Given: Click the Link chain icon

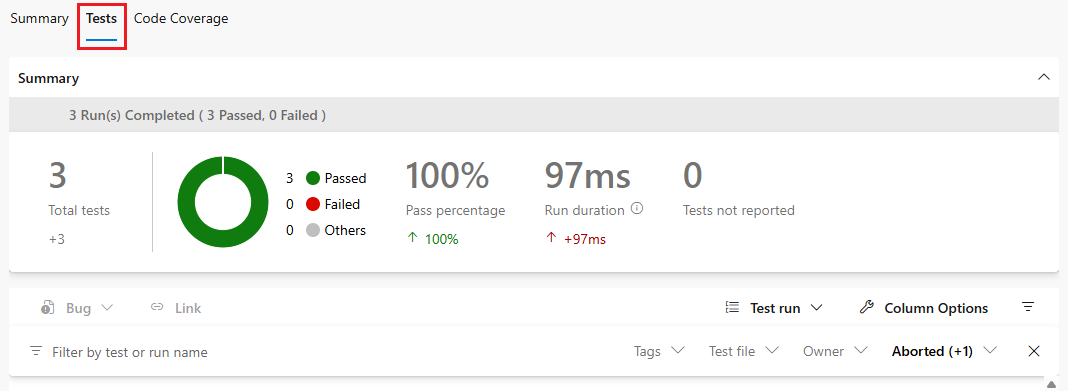Looking at the screenshot, I should tap(157, 308).
